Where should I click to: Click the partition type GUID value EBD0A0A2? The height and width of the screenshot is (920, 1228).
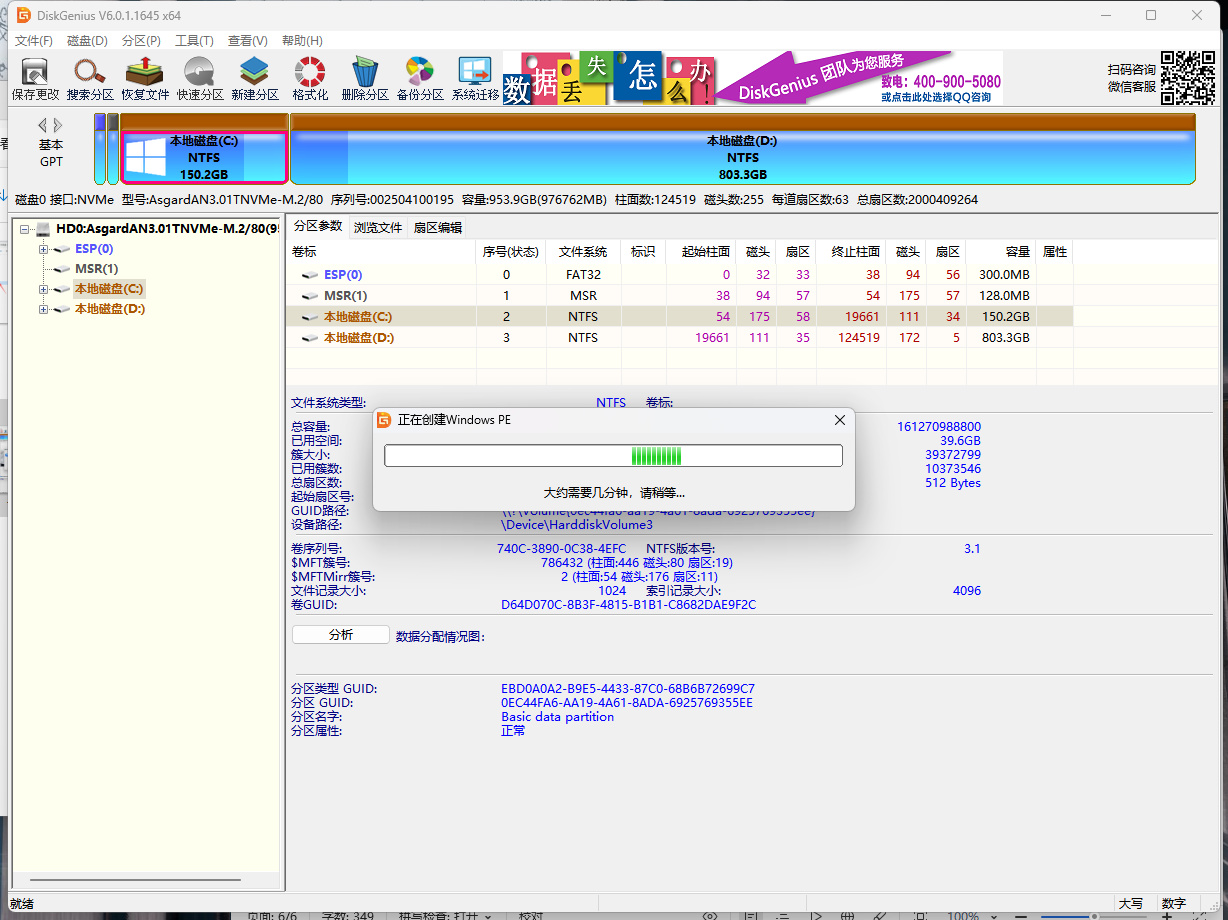tap(628, 689)
